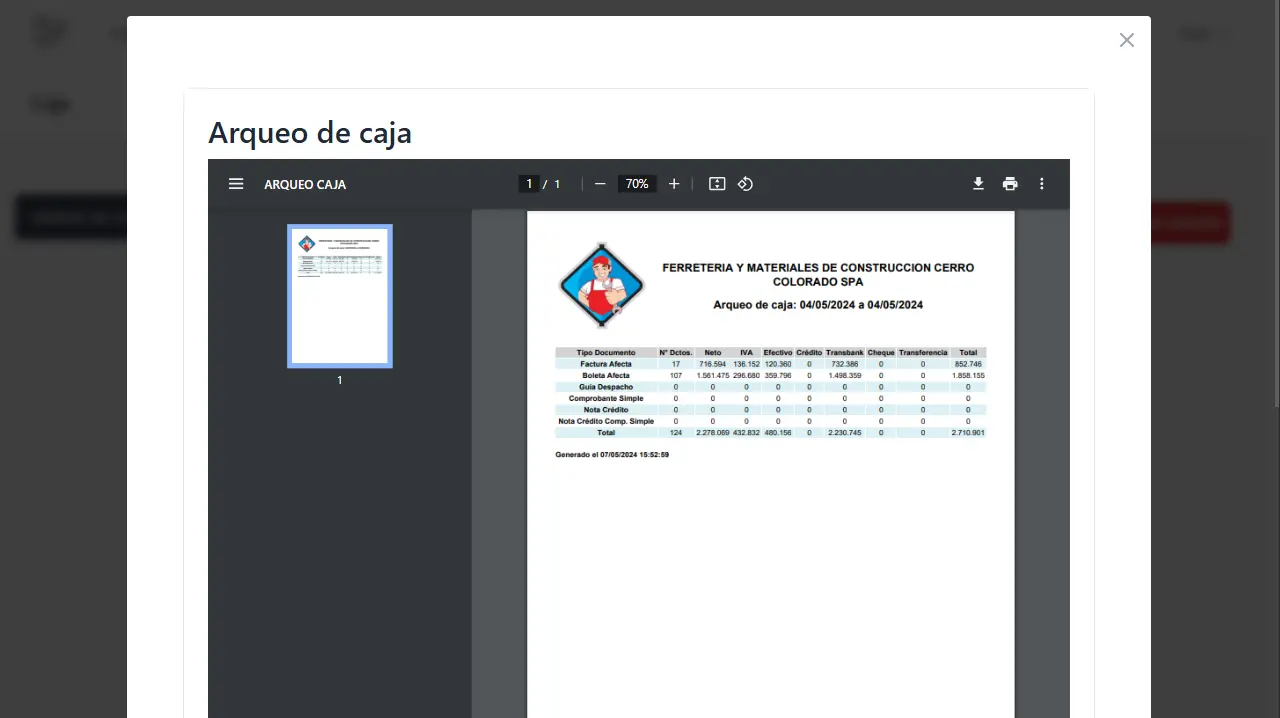Open the PDF viewer three-dot menu

coord(1041,184)
